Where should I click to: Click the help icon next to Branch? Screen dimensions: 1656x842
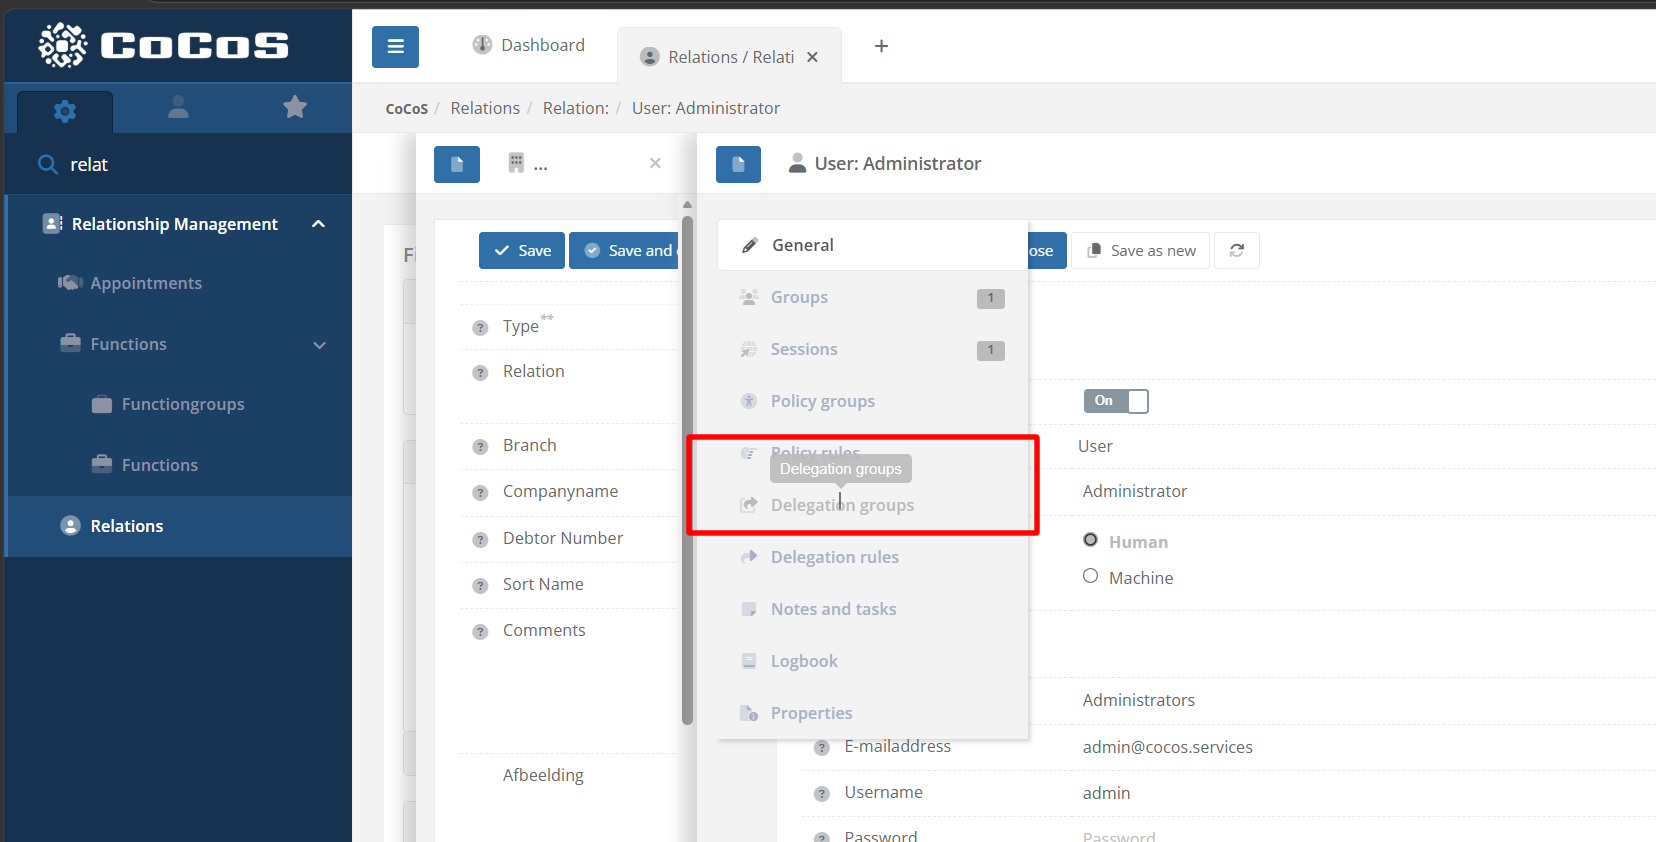[480, 447]
